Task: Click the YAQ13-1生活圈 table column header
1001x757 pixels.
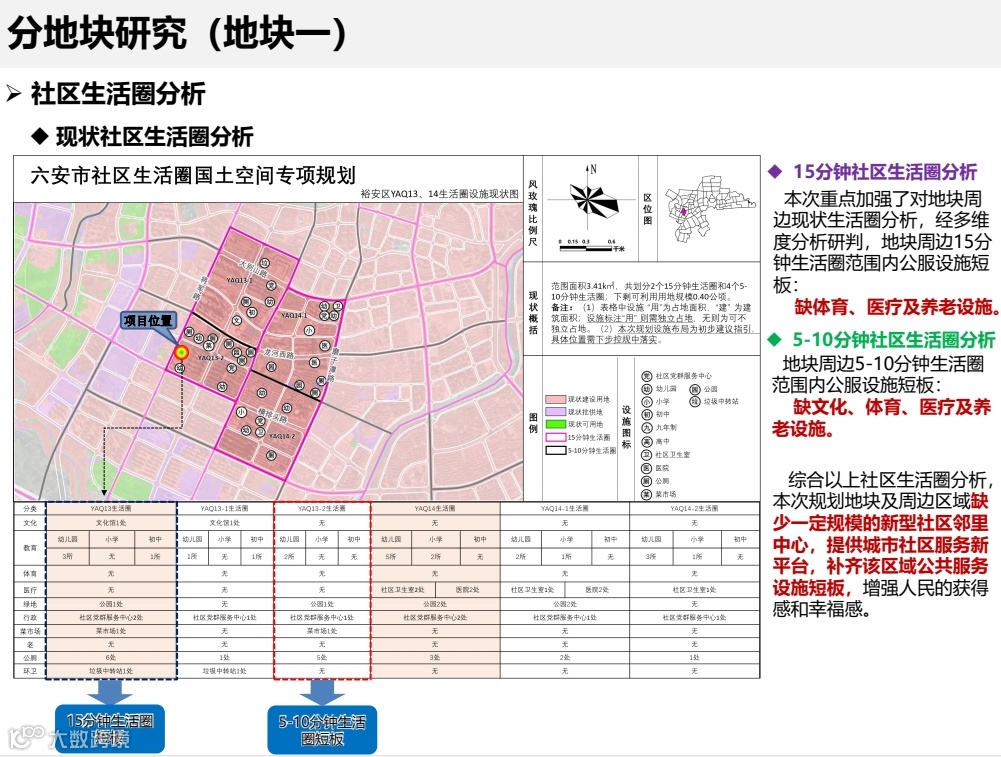Action: click(225, 509)
